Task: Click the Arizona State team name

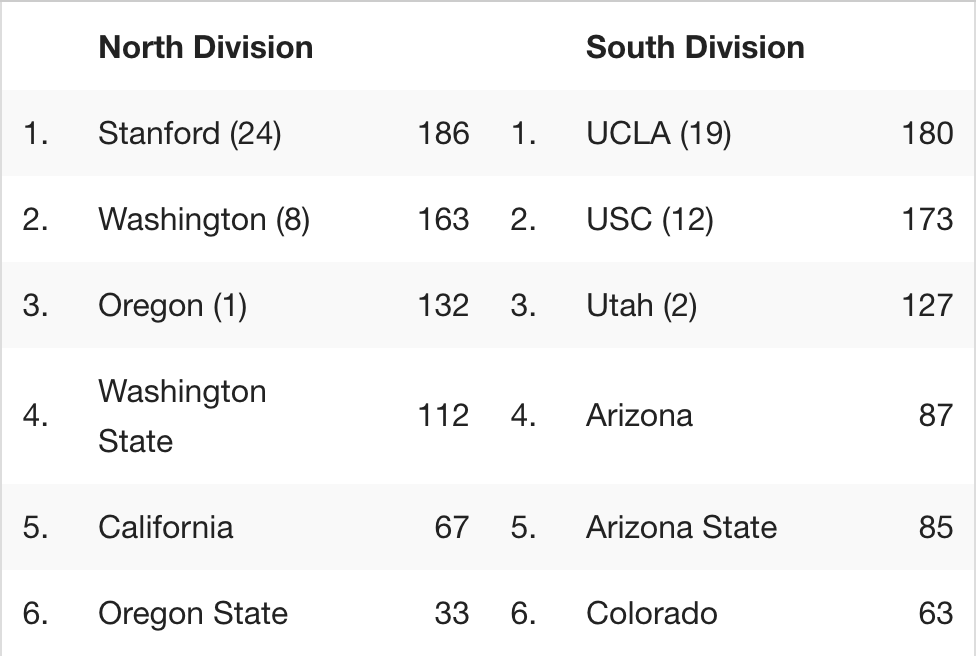Action: click(x=682, y=527)
